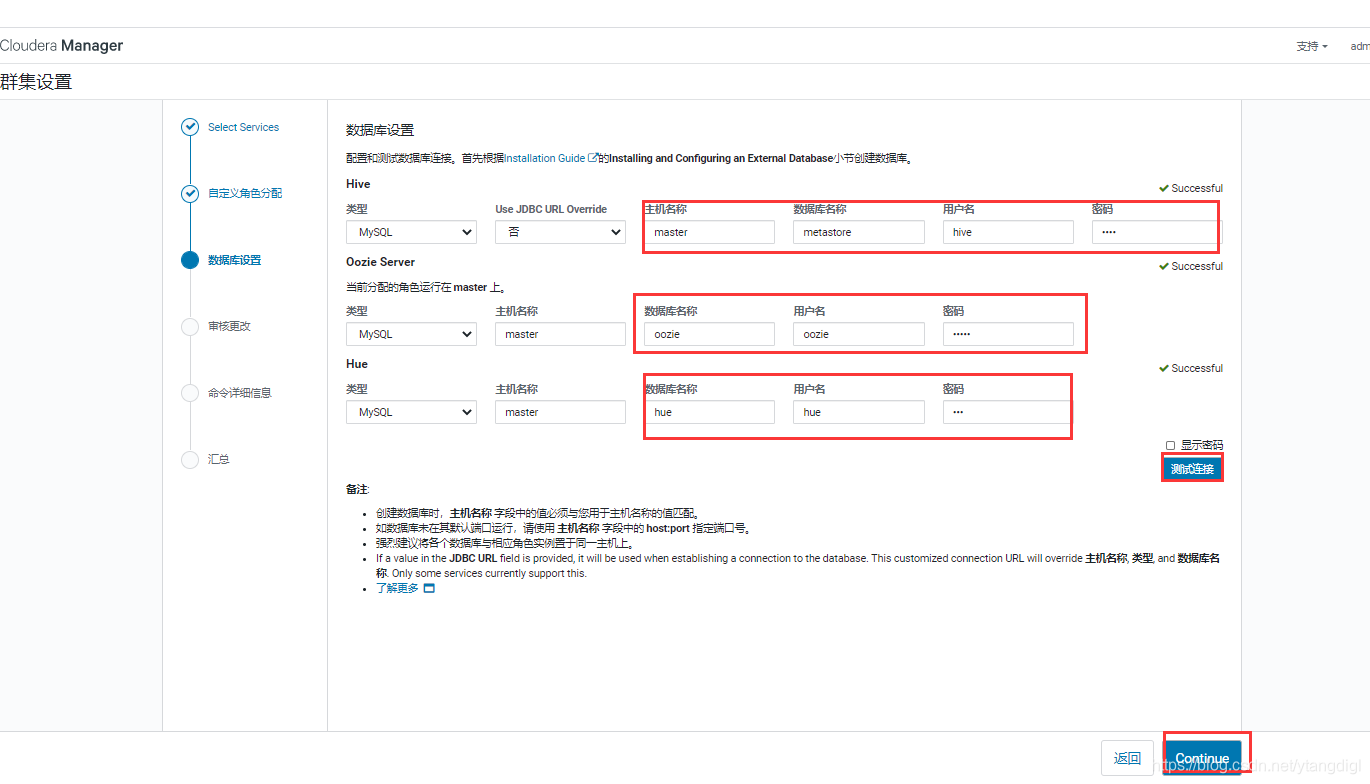This screenshot has height=784, width=1370.
Task: Select the 命令详细信息 step label
Action: point(240,393)
